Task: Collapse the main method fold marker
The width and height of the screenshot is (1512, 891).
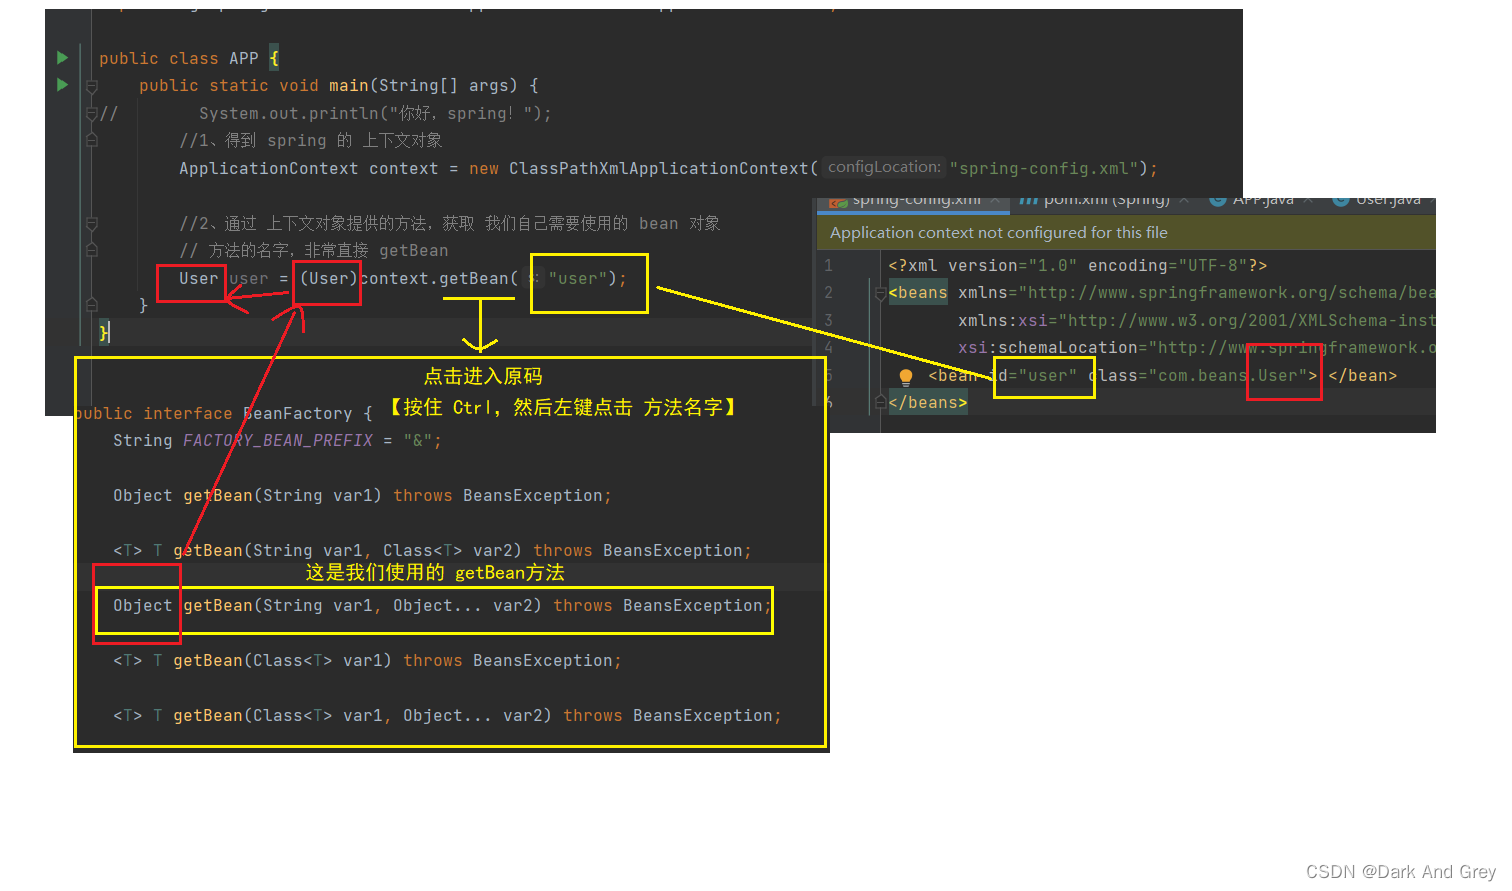Action: (91, 86)
